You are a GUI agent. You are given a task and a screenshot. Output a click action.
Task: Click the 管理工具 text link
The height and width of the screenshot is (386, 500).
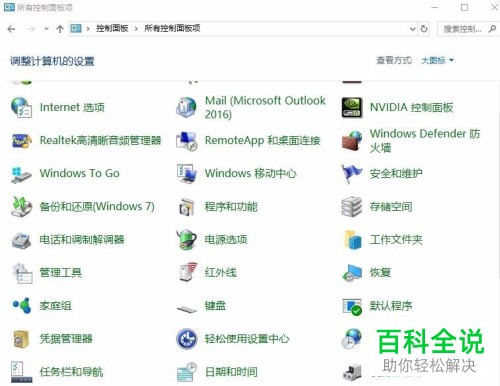[x=61, y=272]
